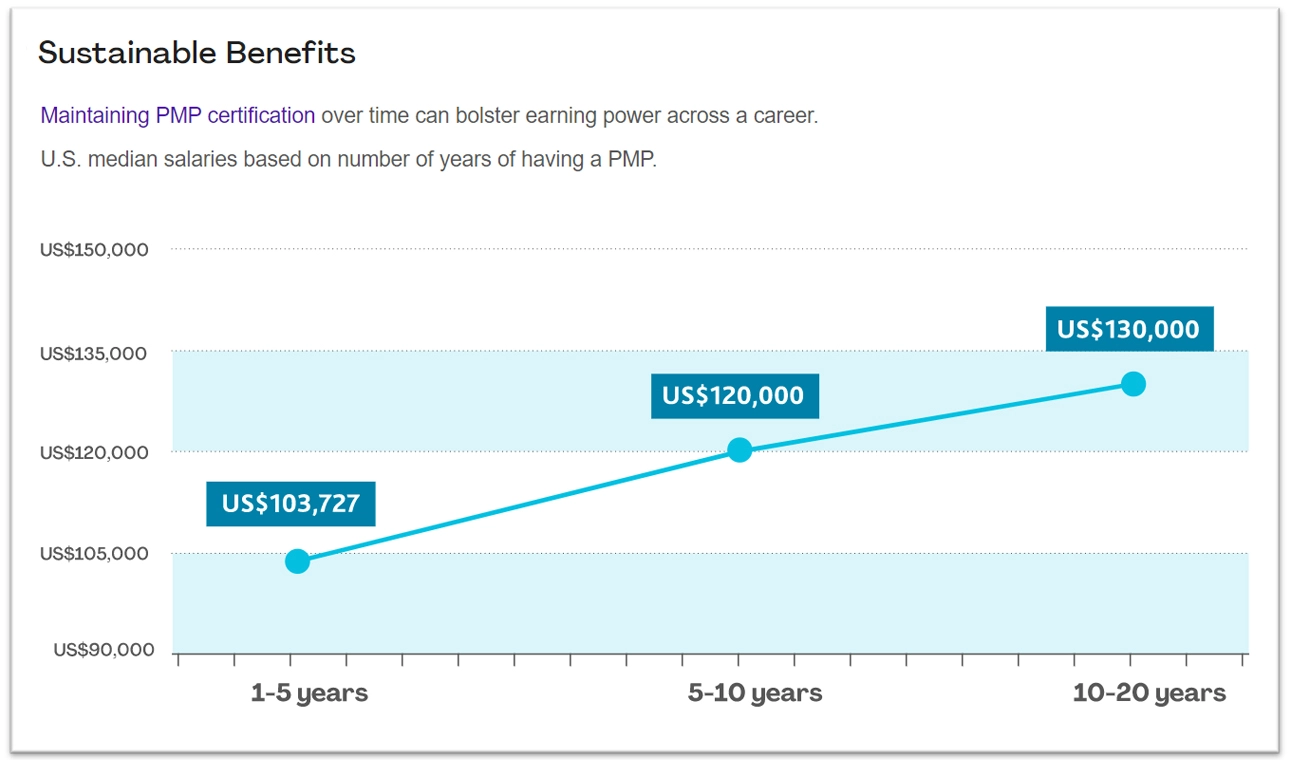Click line segment between last two data points

936,417
